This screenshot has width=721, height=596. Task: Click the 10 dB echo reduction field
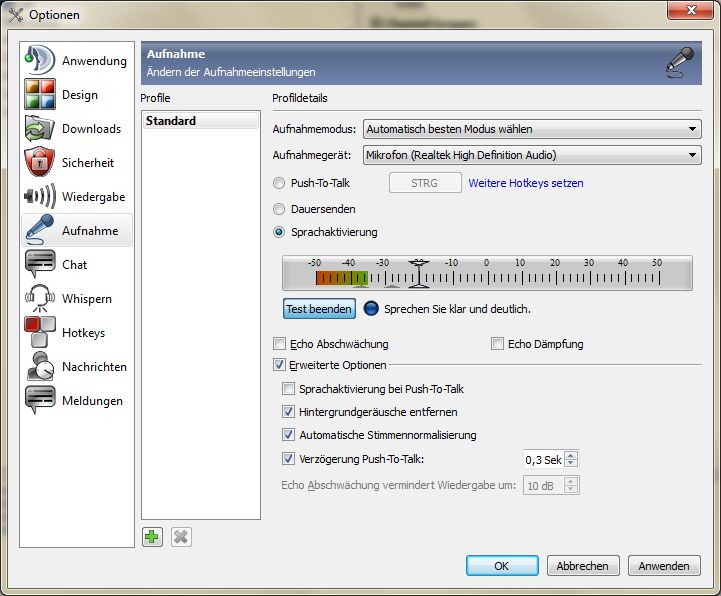(x=544, y=486)
